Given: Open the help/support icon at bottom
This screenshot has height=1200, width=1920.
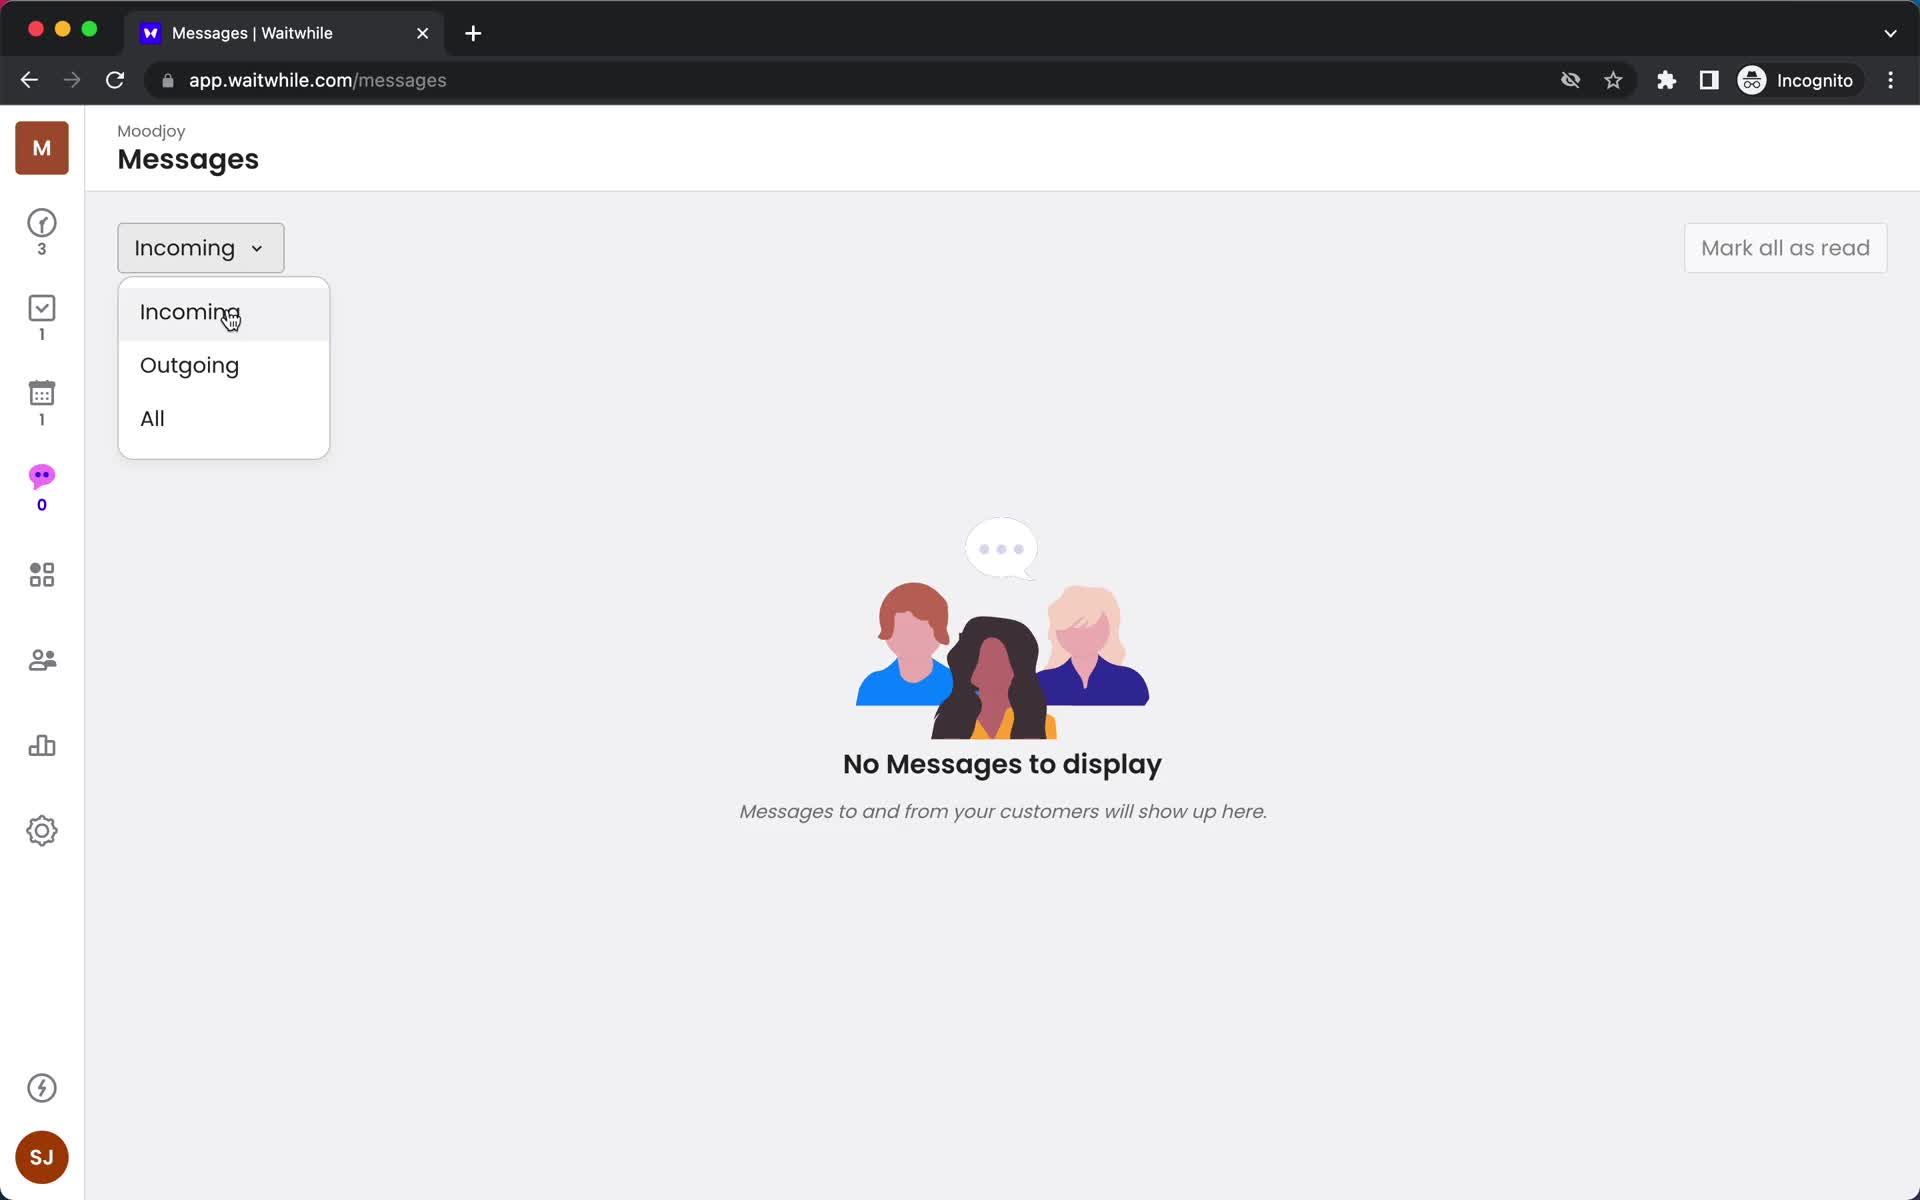Looking at the screenshot, I should pos(40,1088).
